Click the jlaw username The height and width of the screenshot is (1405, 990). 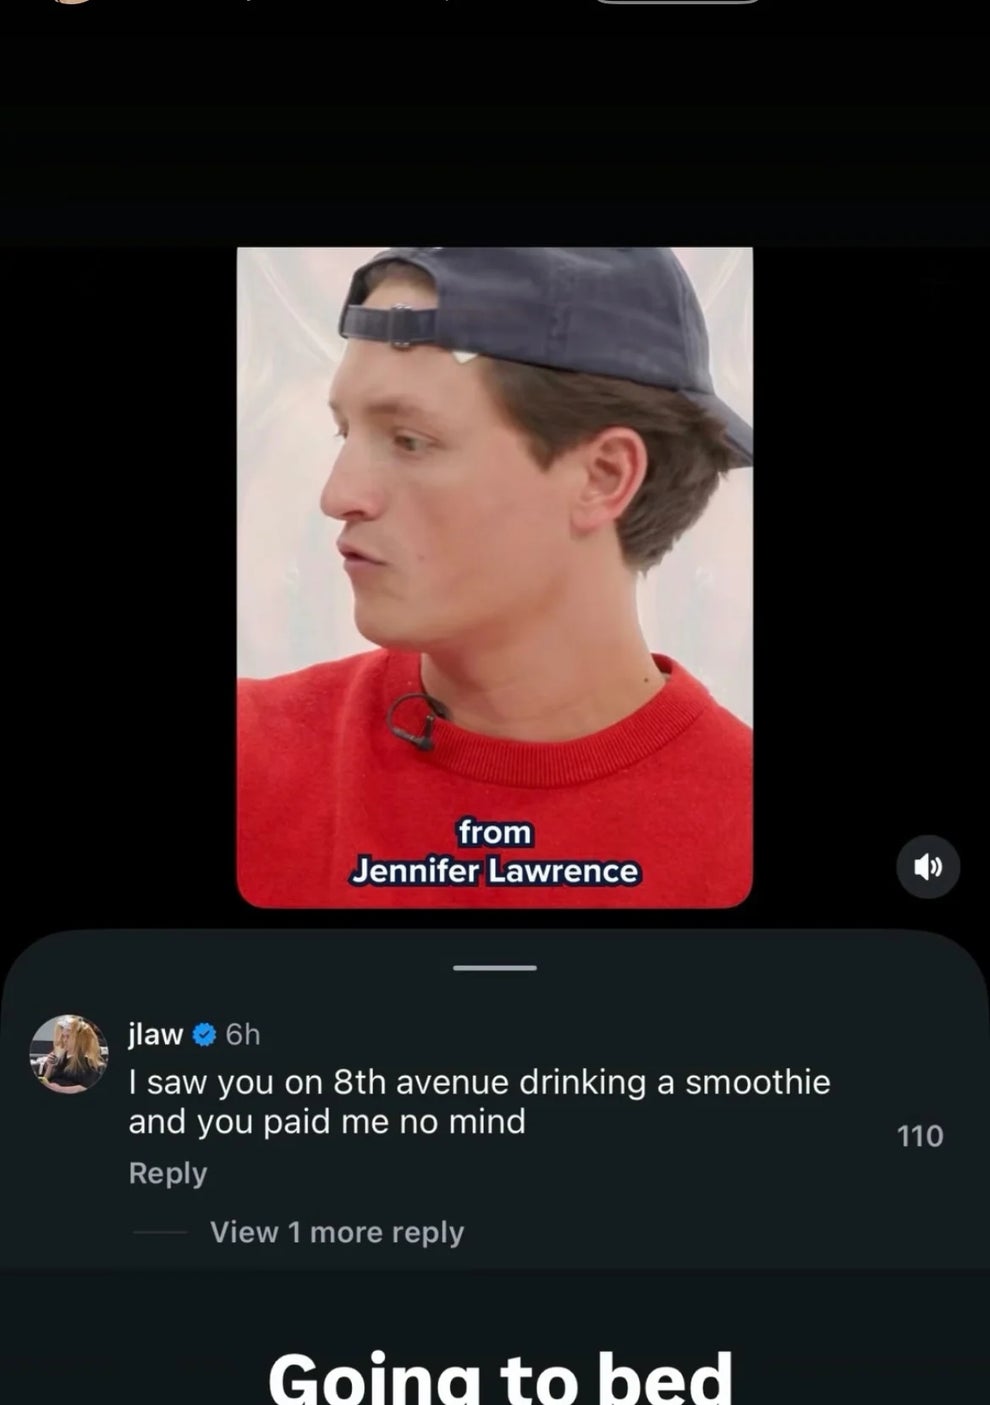pyautogui.click(x=155, y=1034)
